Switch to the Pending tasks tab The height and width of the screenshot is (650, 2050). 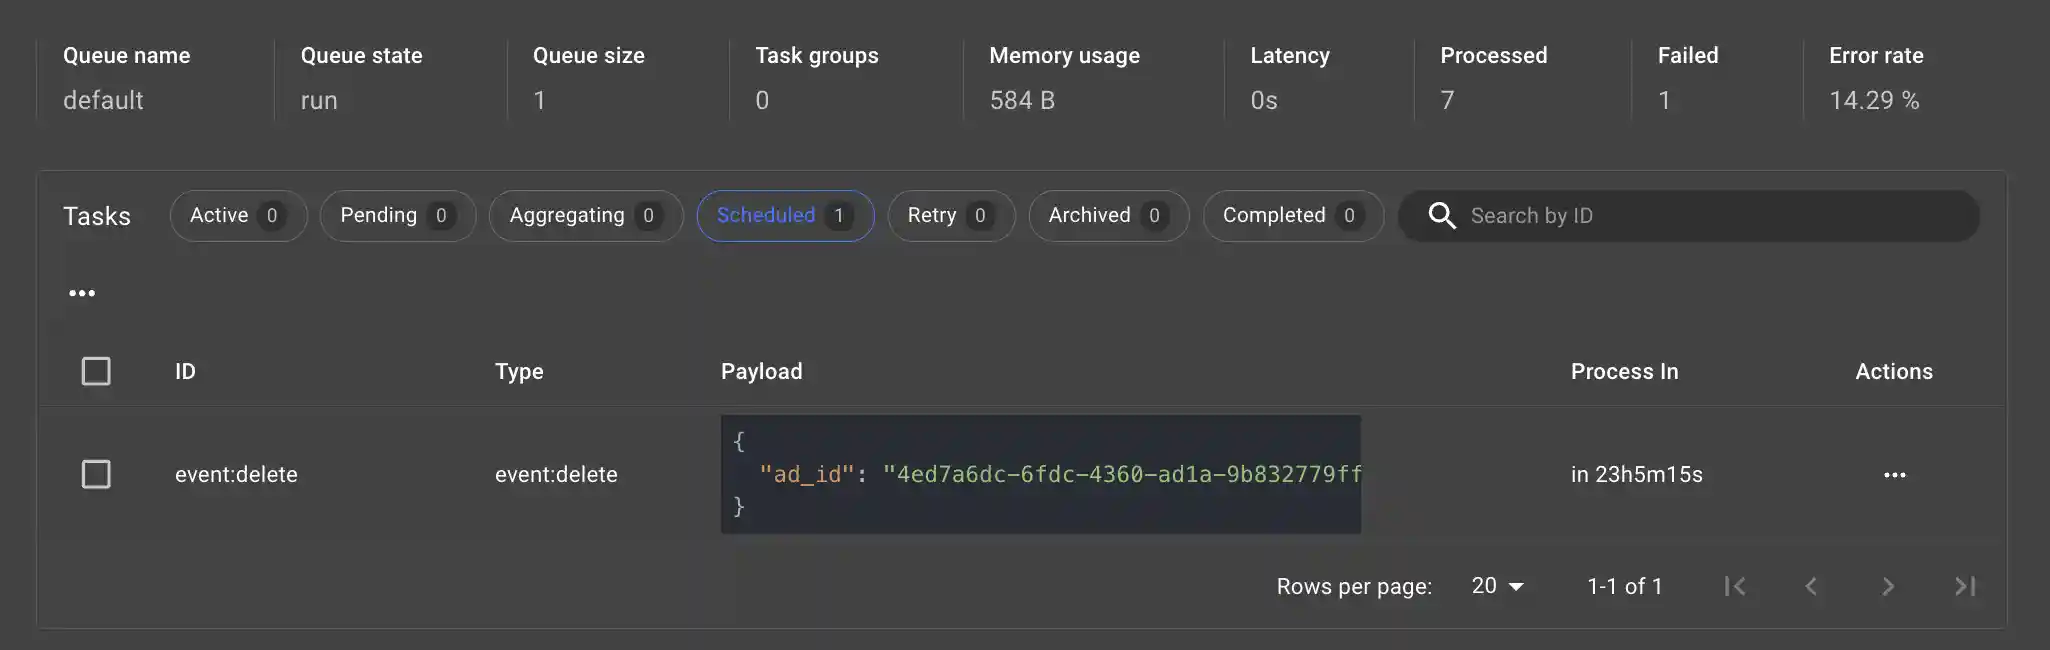click(397, 216)
